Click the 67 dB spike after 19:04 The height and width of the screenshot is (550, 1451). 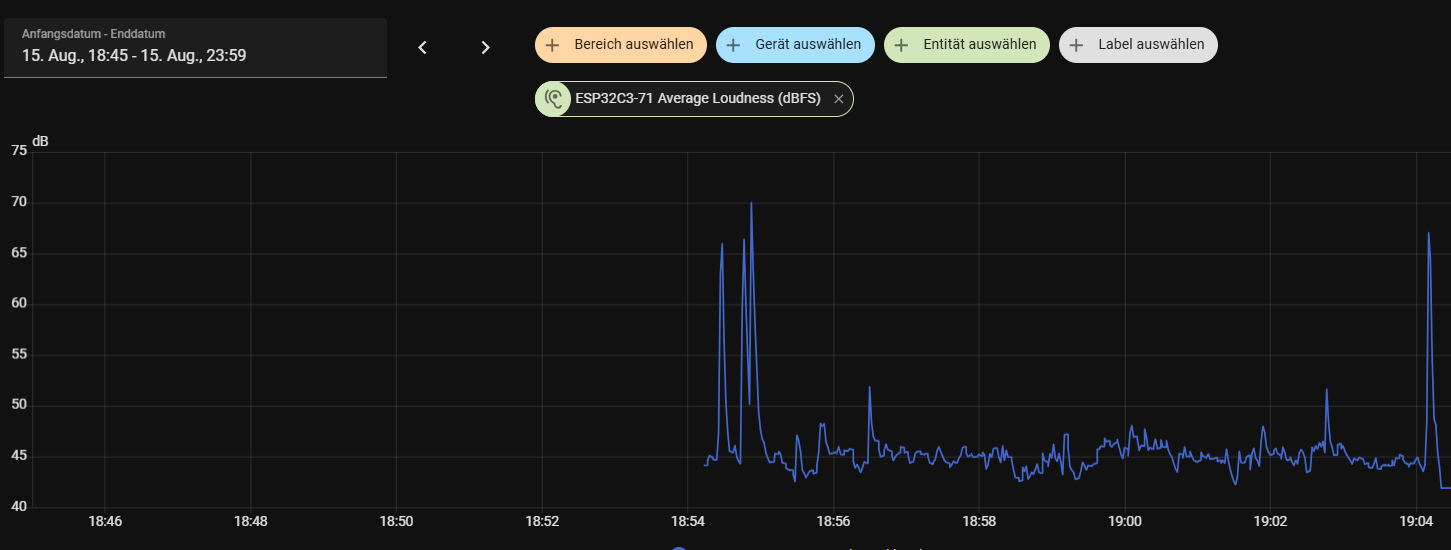click(x=1428, y=234)
